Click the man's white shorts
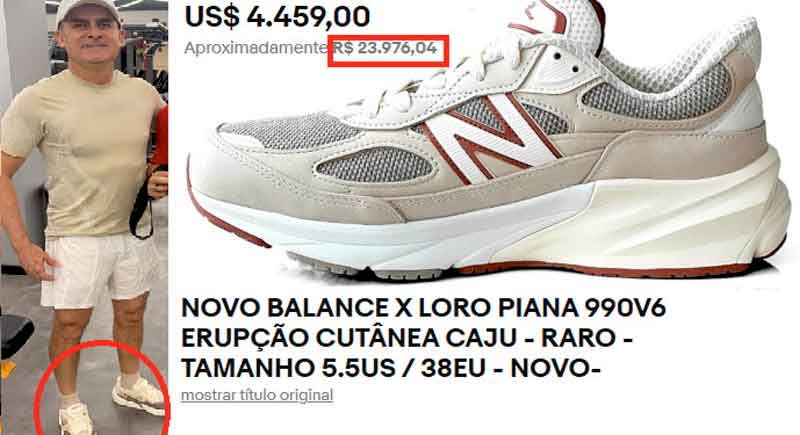This screenshot has width=800, height=435. [97, 270]
